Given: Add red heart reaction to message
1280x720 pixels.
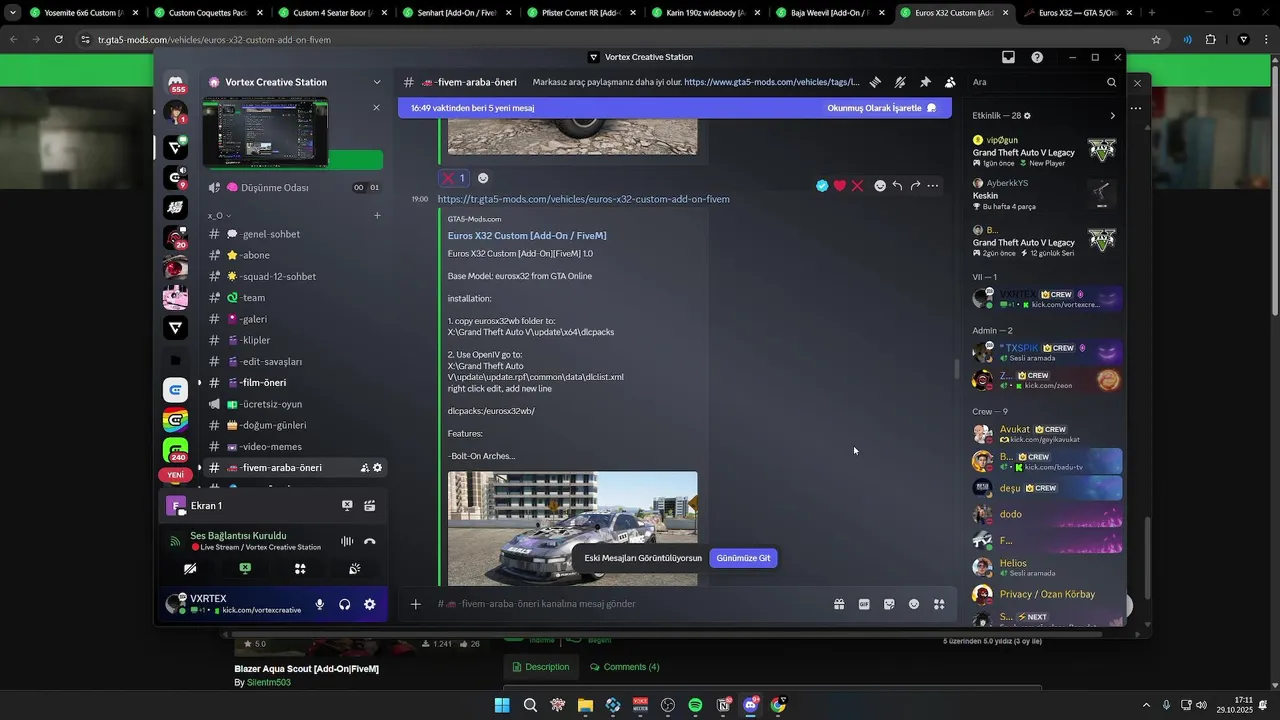Looking at the screenshot, I should 840,186.
